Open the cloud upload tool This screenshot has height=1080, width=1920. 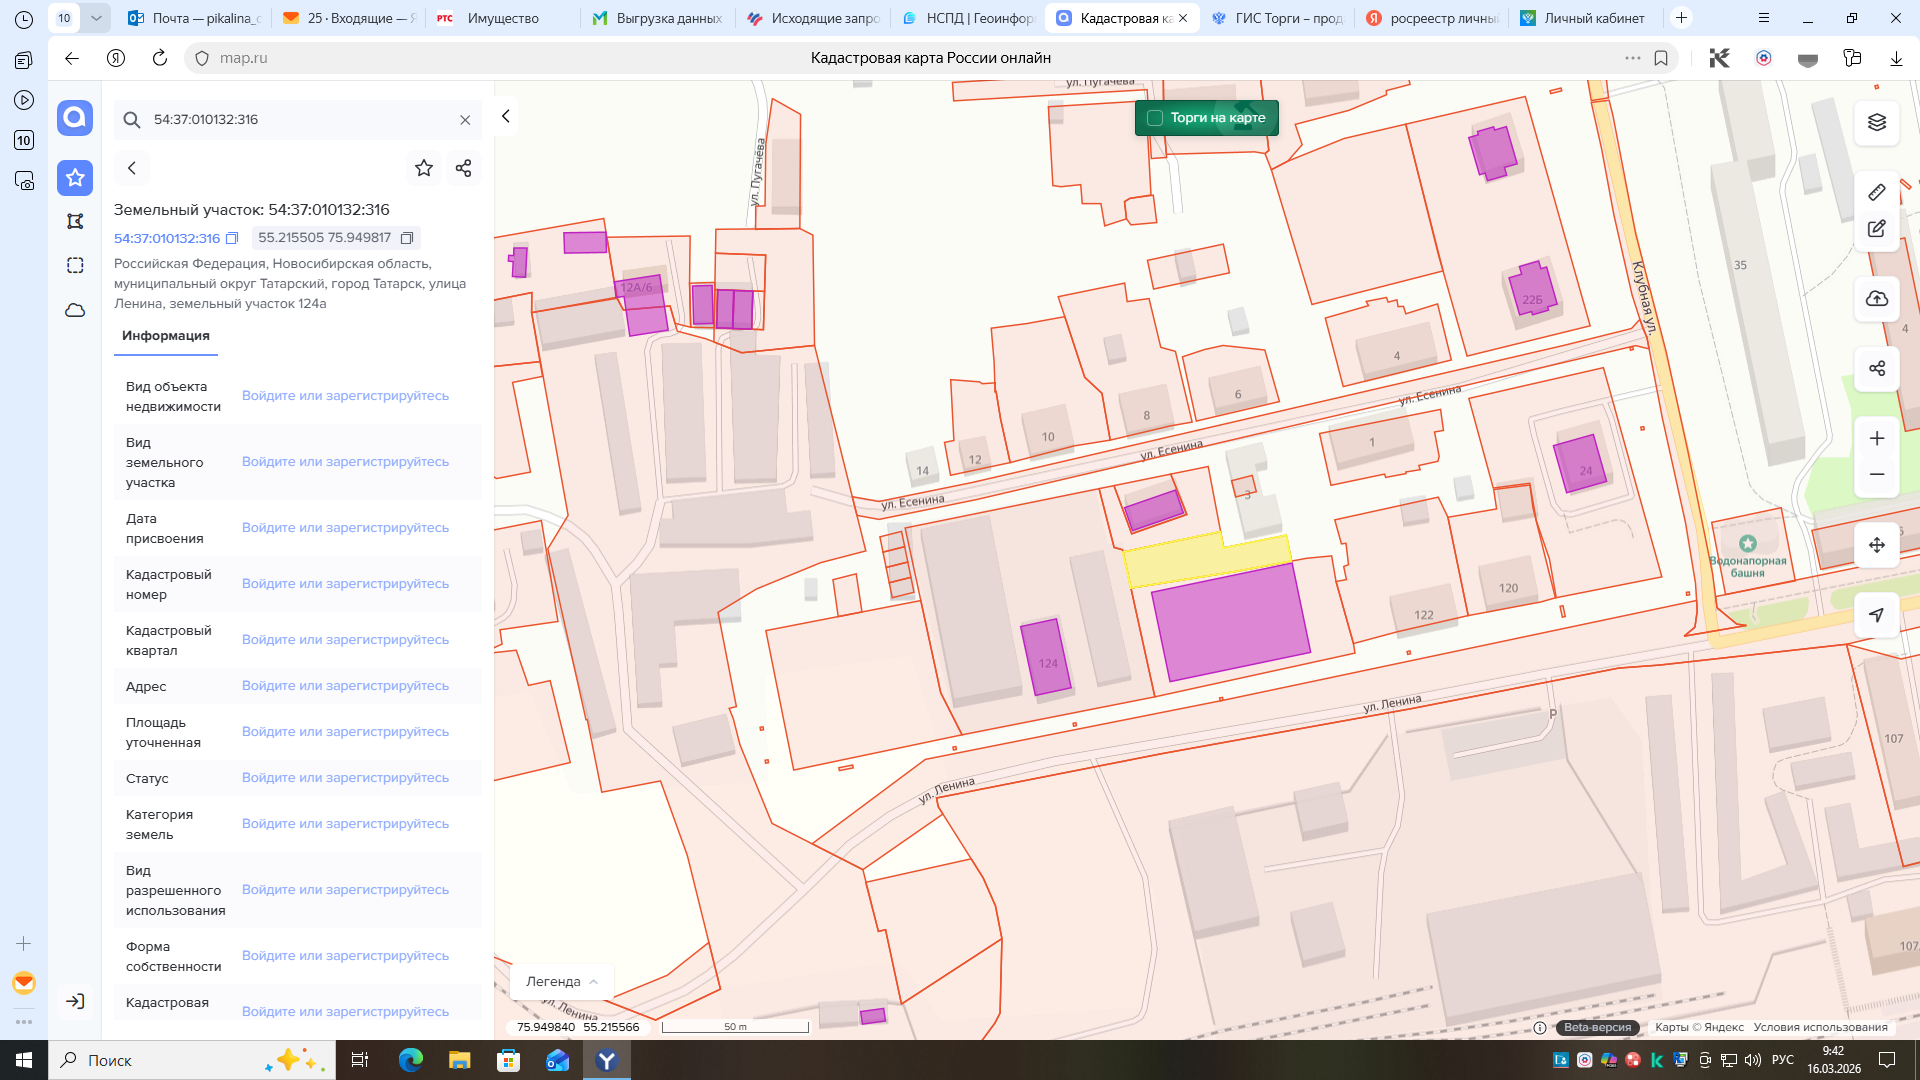[x=1876, y=299]
